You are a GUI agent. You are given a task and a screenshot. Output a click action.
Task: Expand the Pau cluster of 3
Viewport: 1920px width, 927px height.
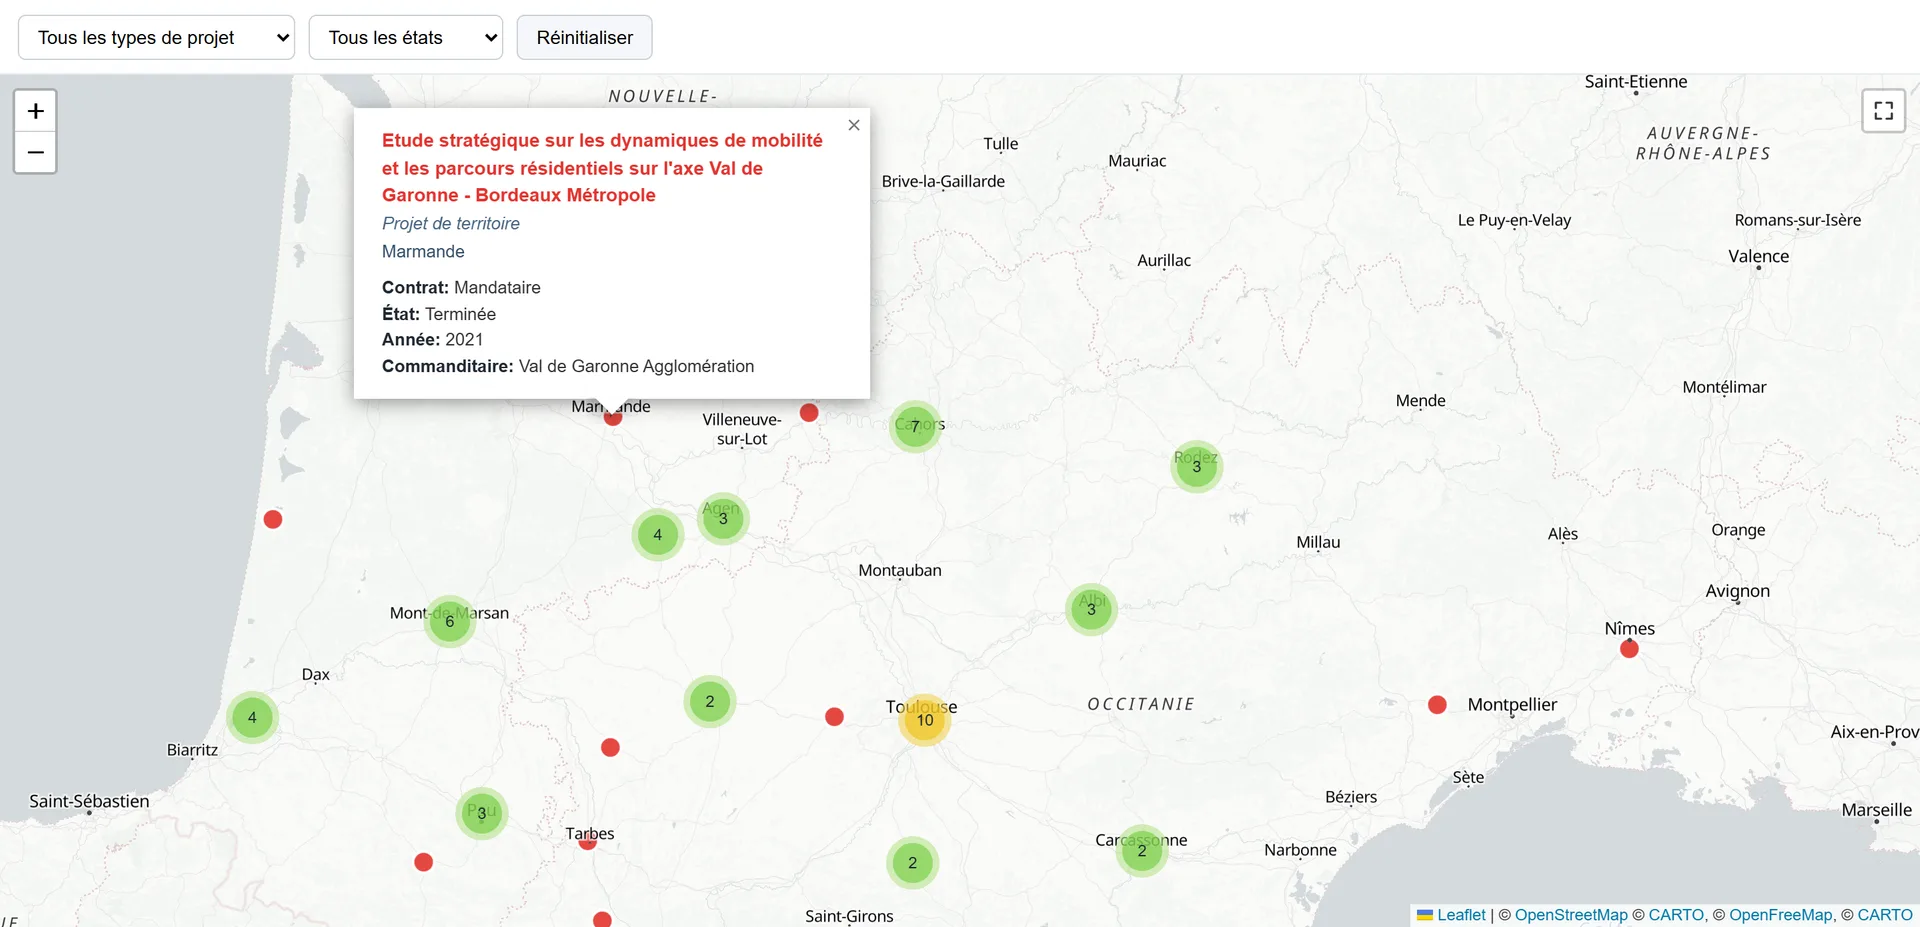tap(482, 813)
